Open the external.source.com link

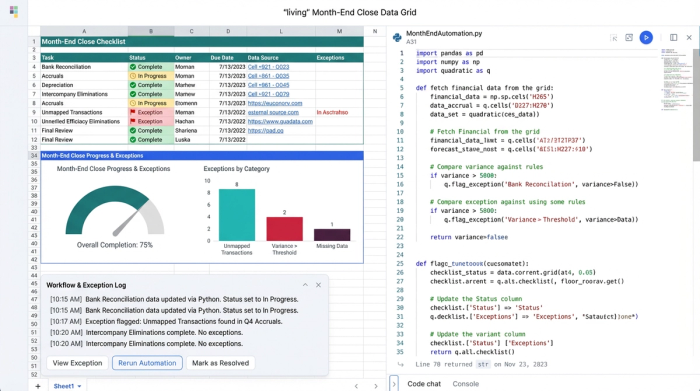pos(273,112)
